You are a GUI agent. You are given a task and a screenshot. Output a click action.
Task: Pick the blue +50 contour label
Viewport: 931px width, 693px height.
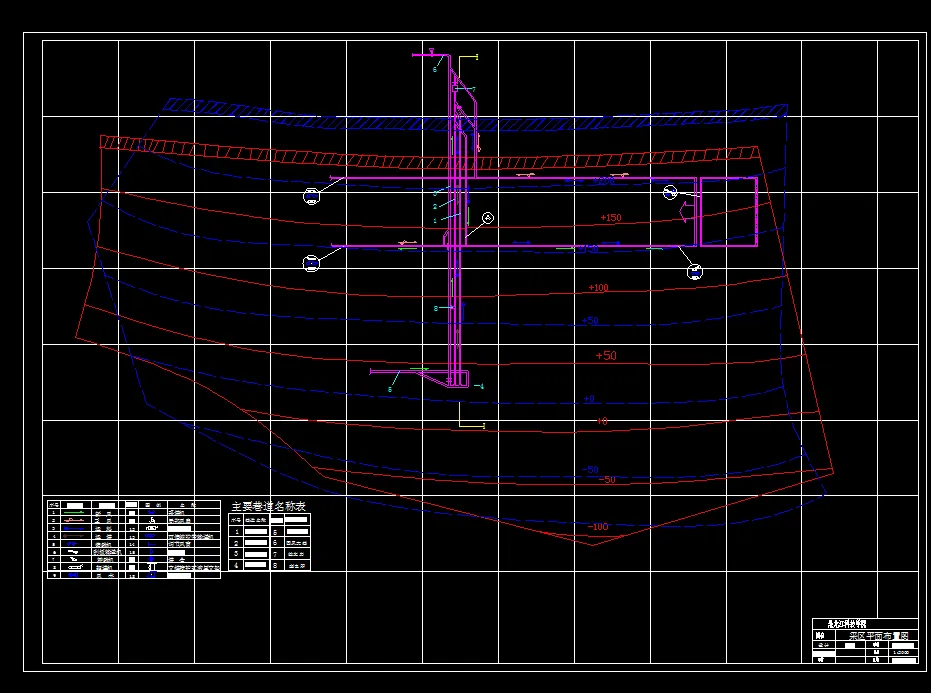pos(590,321)
